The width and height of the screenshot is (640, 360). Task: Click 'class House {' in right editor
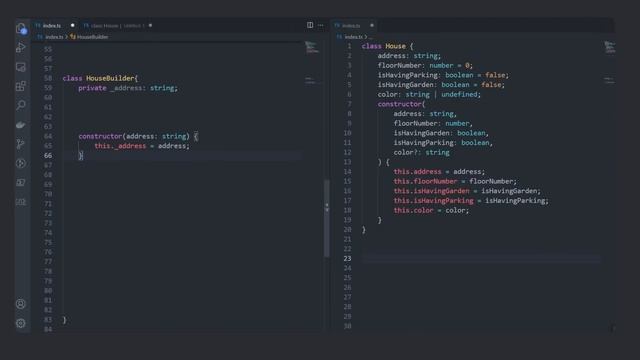[x=388, y=46]
